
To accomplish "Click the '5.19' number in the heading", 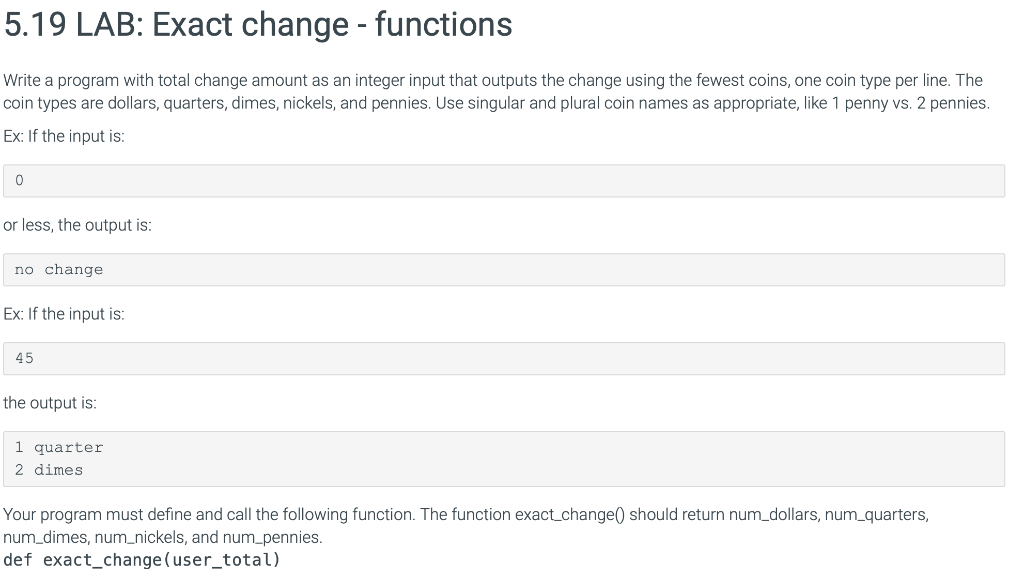I will click(x=35, y=25).
